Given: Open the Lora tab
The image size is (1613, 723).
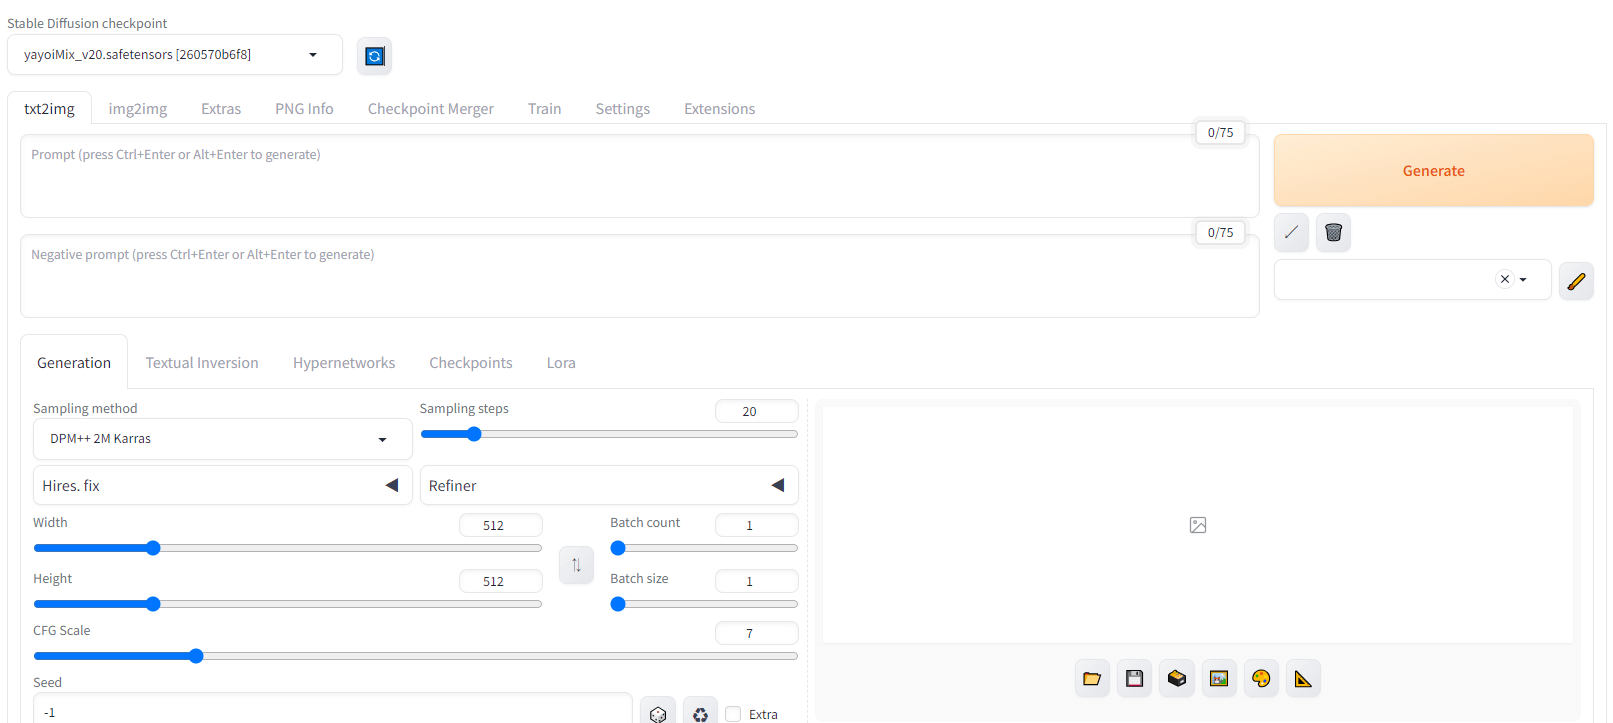Looking at the screenshot, I should pos(561,363).
